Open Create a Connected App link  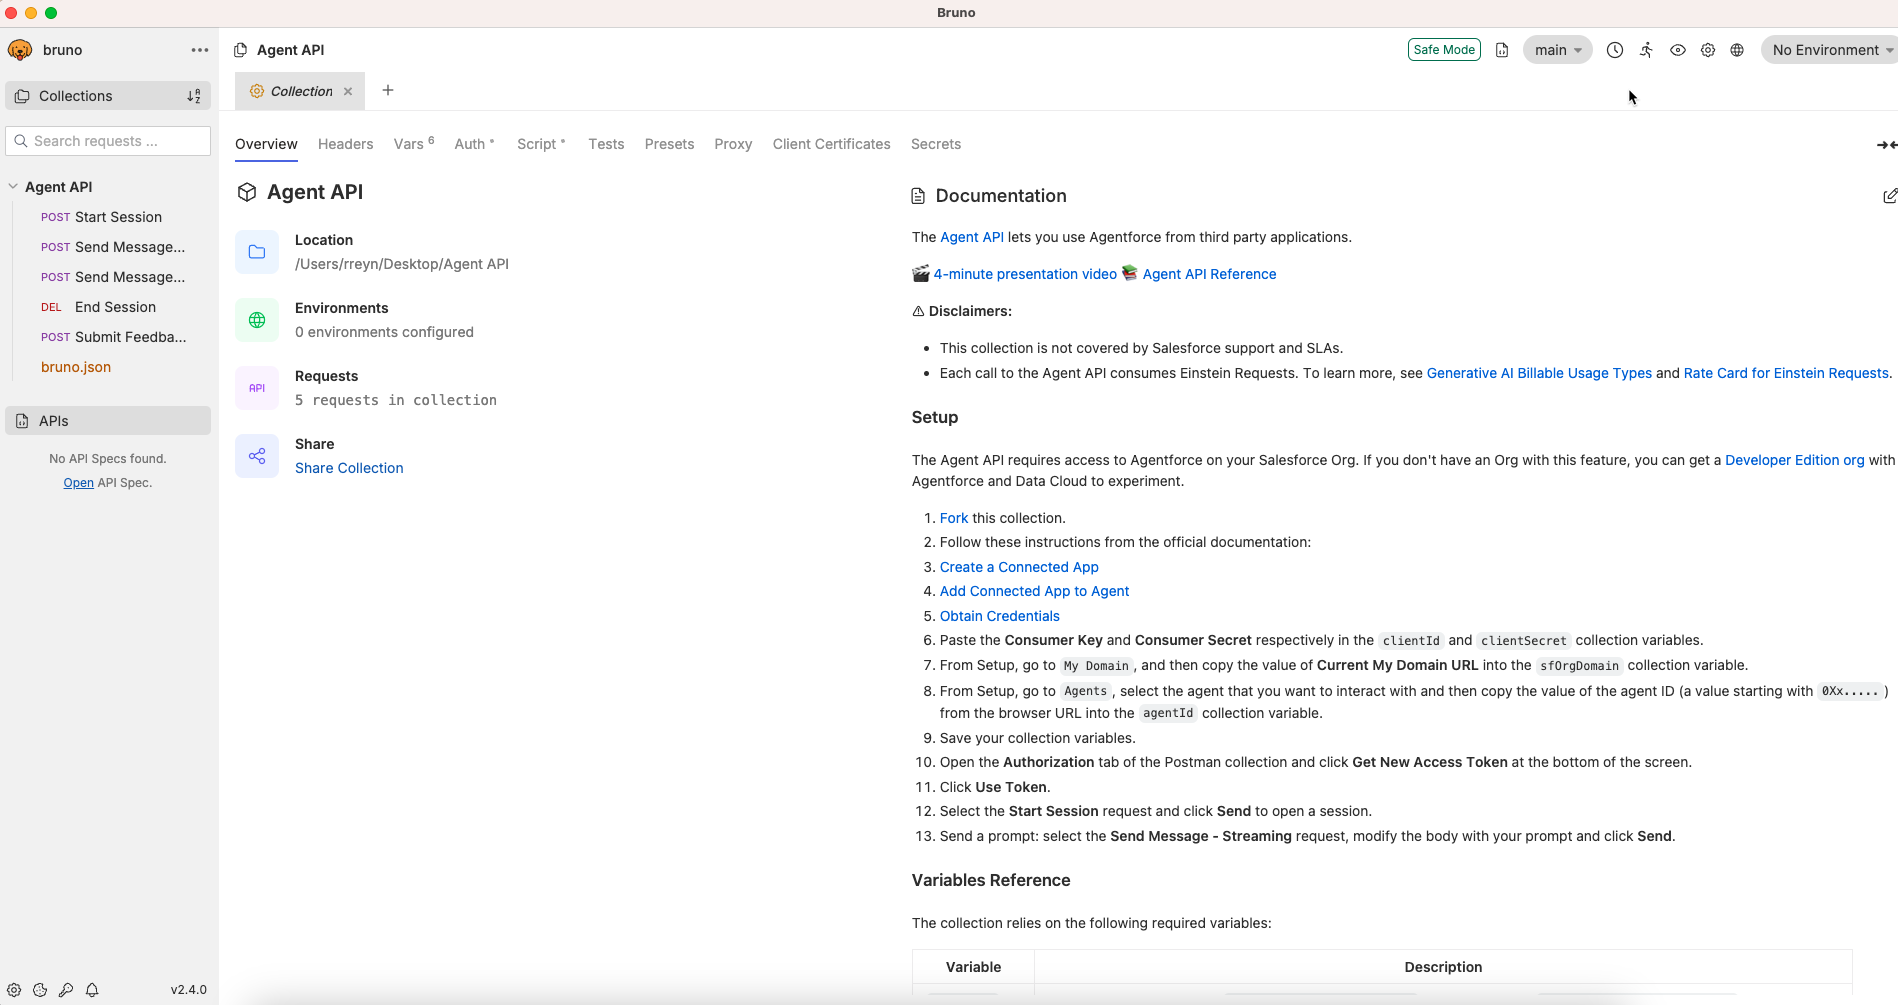click(1019, 567)
